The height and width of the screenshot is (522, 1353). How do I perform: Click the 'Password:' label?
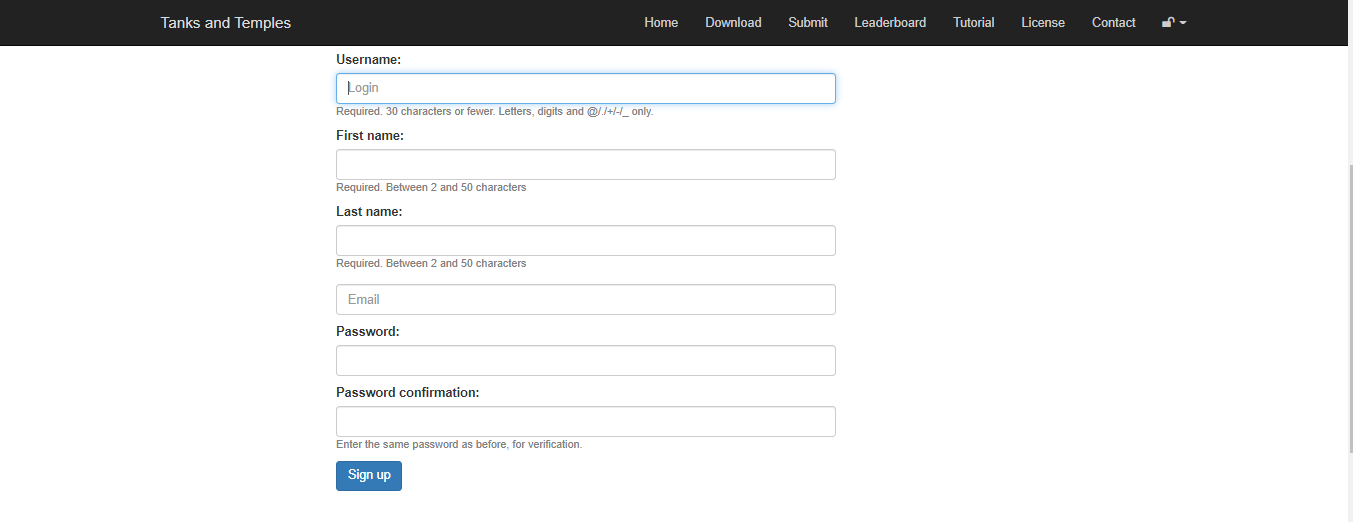coord(368,331)
